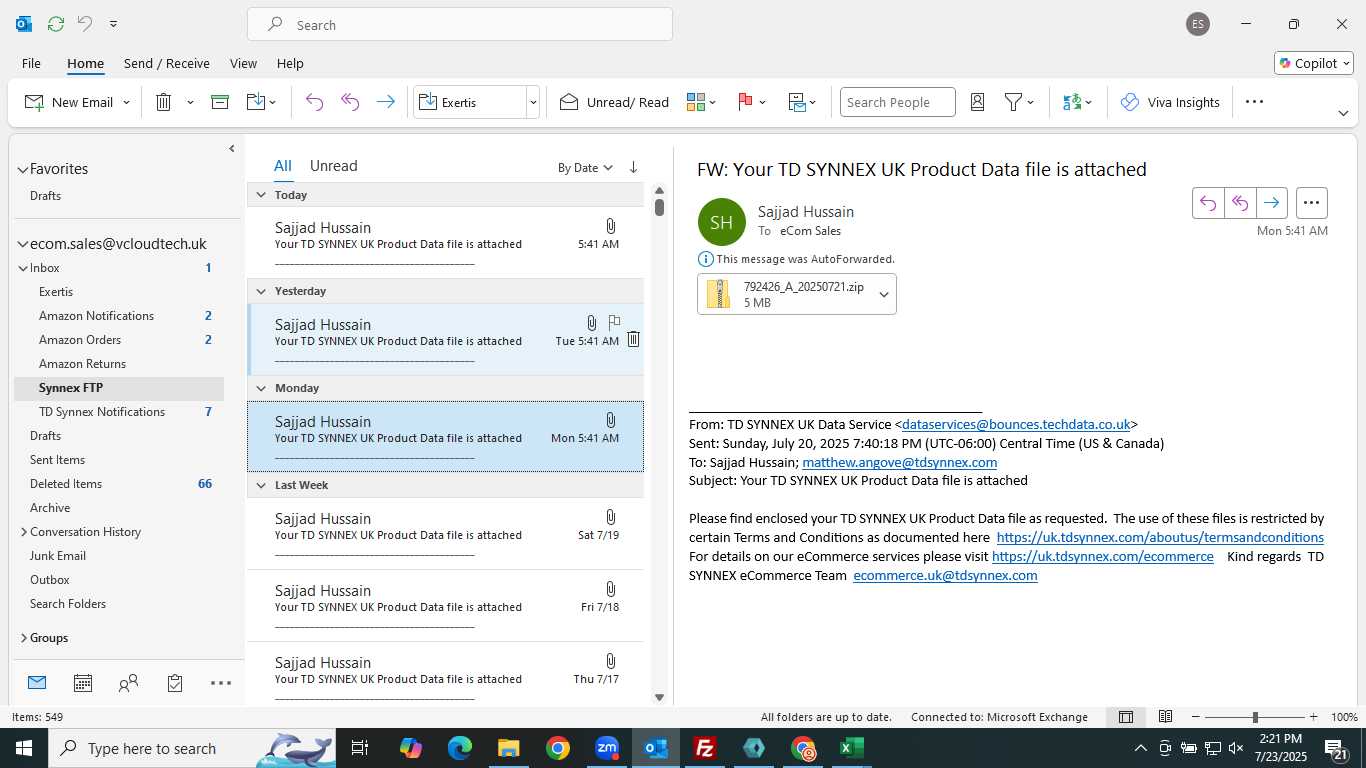Screen dimensions: 1366x768
Task: Open the termsandconditions link
Action: click(x=1160, y=537)
